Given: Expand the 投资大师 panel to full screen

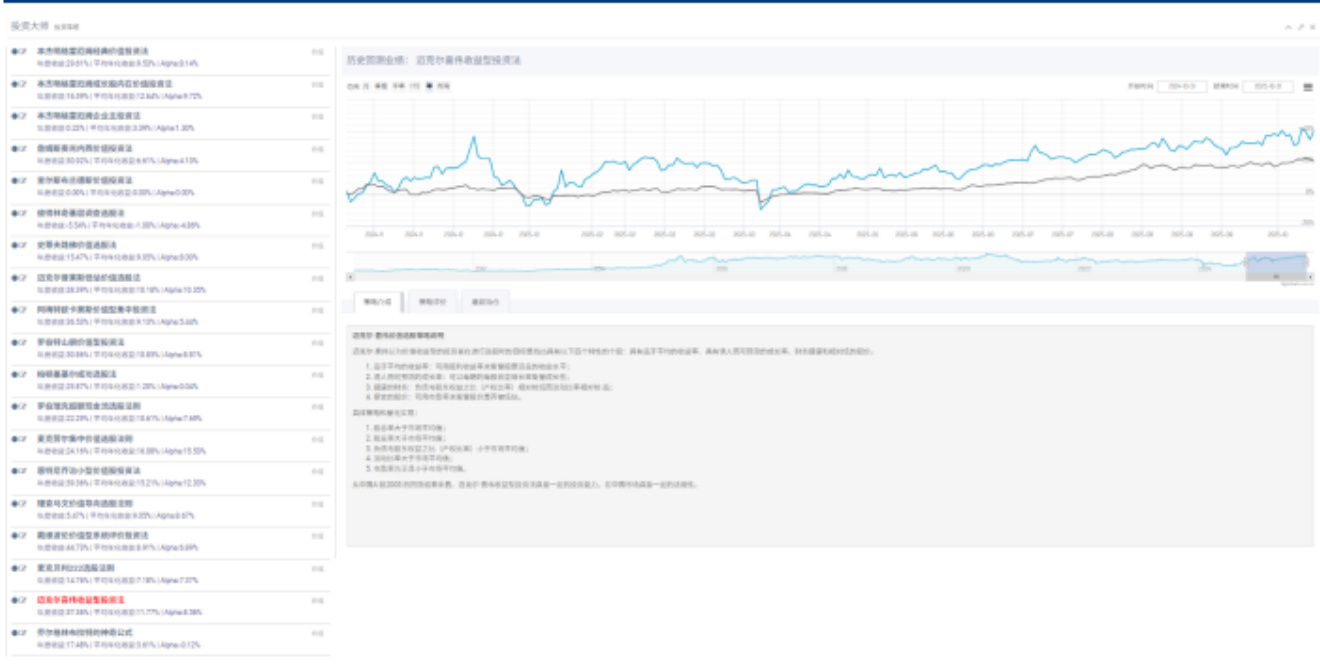Looking at the screenshot, I should [1300, 27].
